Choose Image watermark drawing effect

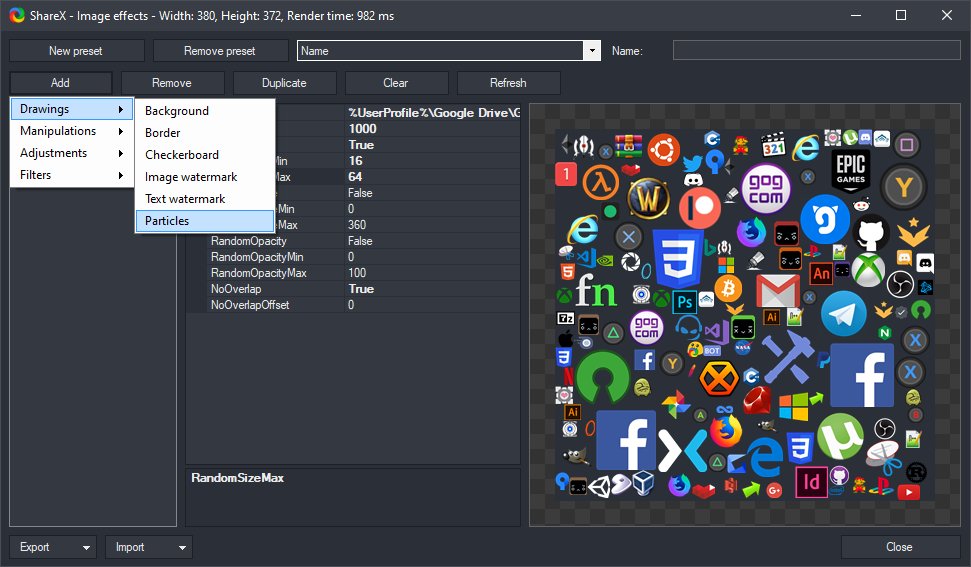point(205,177)
